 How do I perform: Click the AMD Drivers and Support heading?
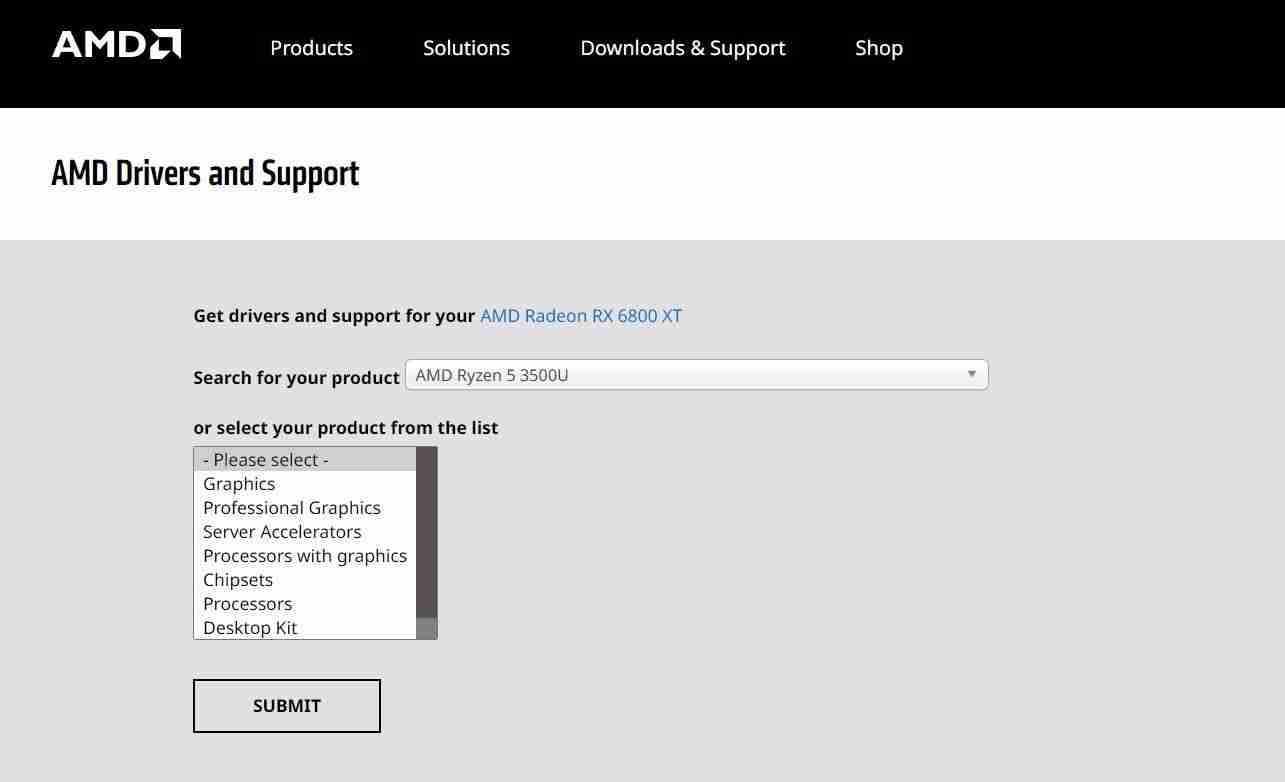pos(205,173)
